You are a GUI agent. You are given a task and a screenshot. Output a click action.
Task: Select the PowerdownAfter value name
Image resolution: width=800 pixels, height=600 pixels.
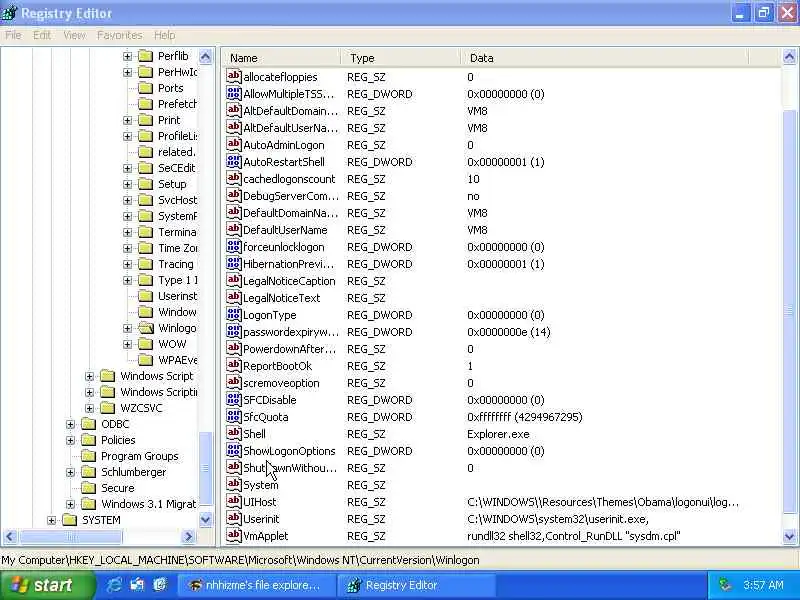pos(290,349)
